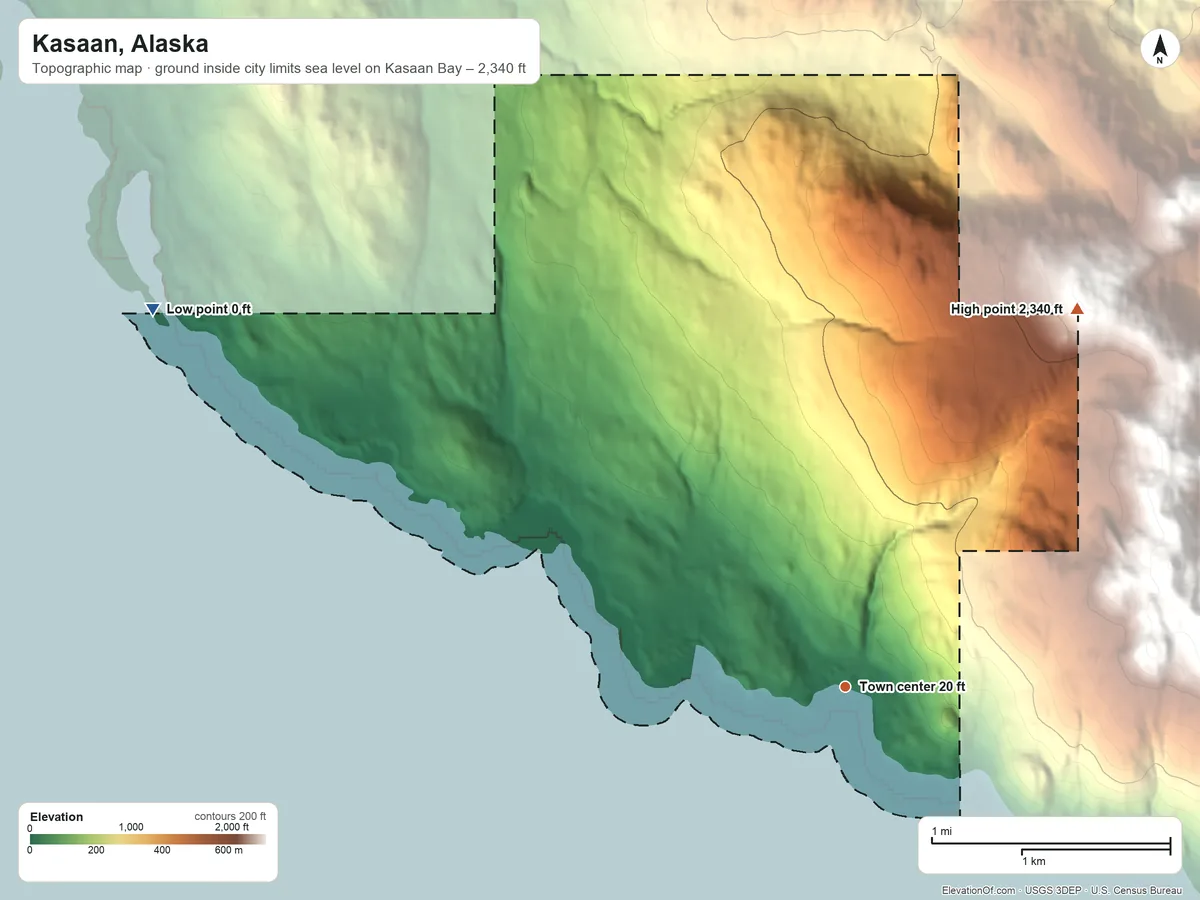Click the '2,000 ft' legend tick label
The image size is (1200, 900).
(232, 828)
